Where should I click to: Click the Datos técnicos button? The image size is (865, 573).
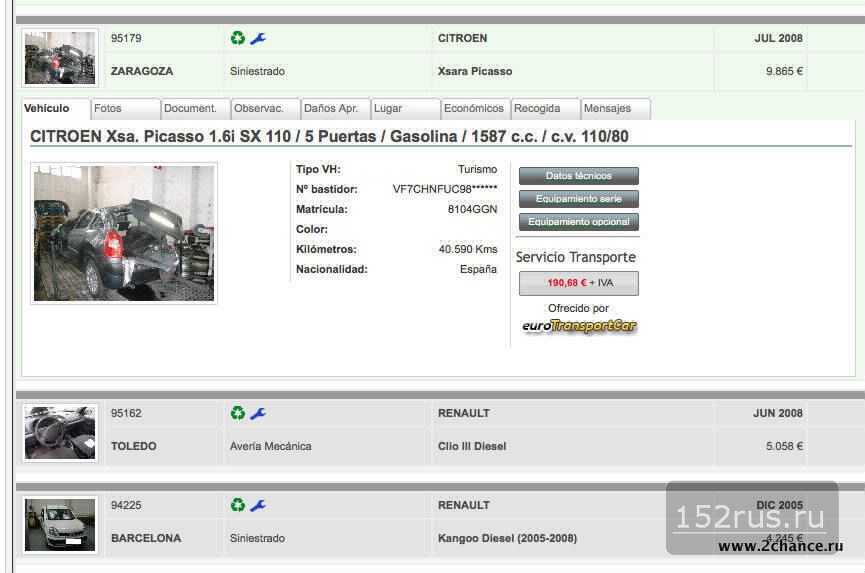pyautogui.click(x=579, y=176)
